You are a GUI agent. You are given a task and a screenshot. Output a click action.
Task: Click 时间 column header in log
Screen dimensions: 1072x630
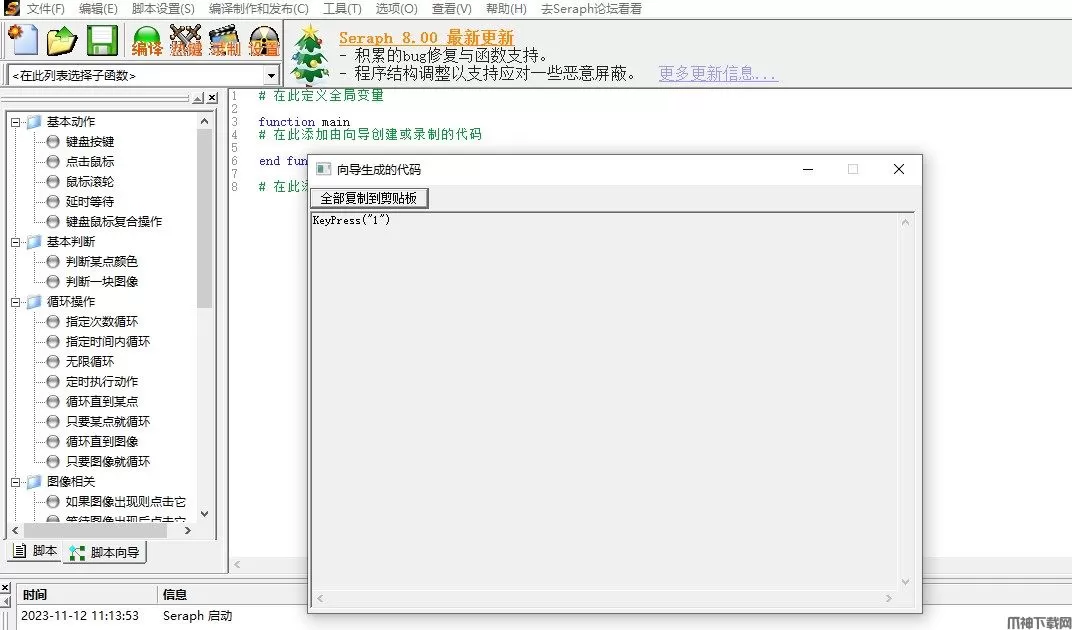click(x=86, y=594)
